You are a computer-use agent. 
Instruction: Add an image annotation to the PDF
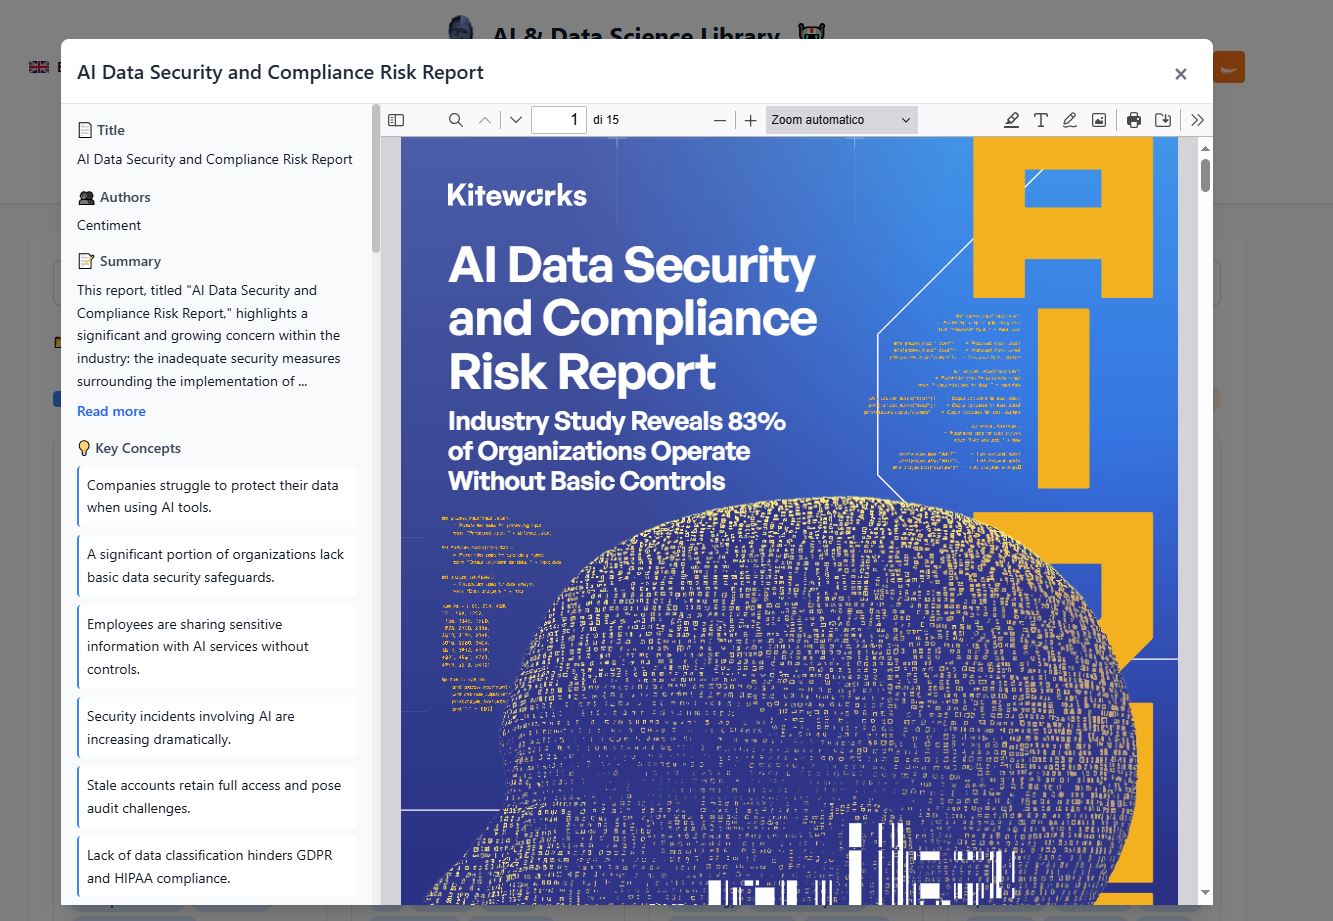point(1098,119)
